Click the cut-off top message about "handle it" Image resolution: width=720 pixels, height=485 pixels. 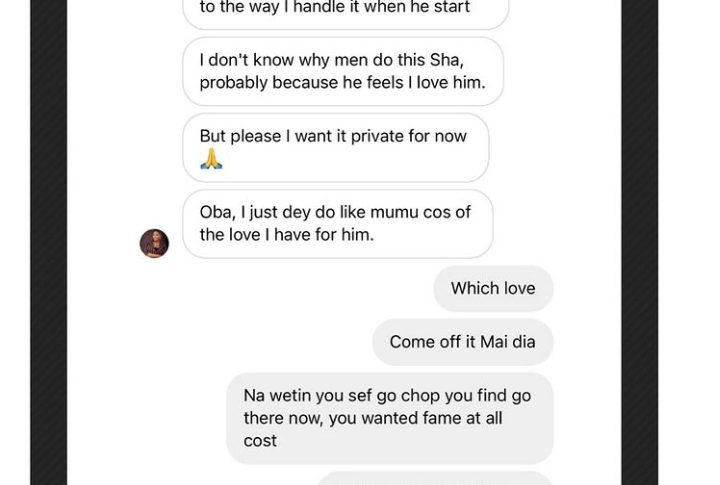coord(345,10)
